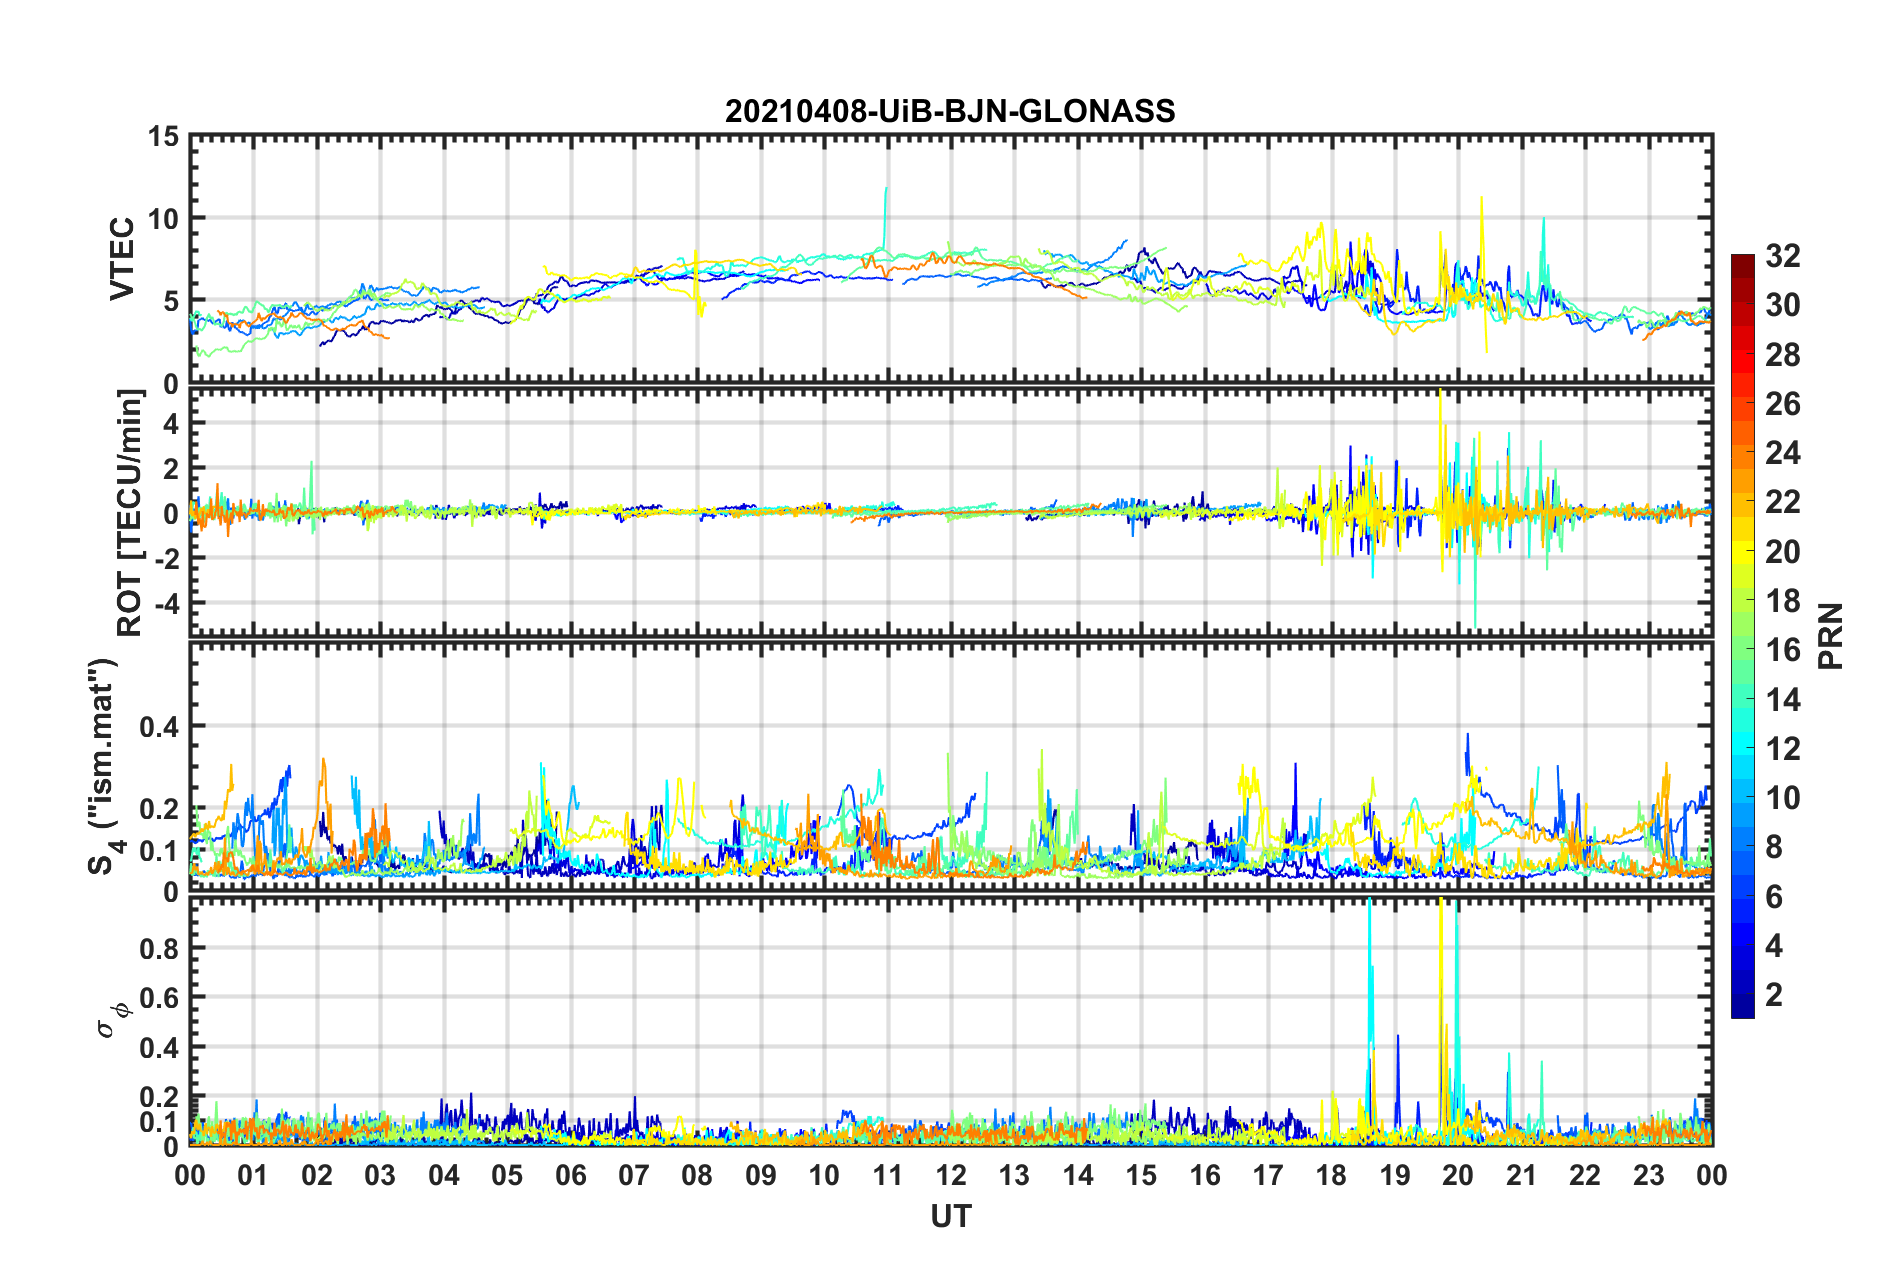1902x1272 pixels.
Task: Click x-axis tick label 01
Action: (x=253, y=1175)
